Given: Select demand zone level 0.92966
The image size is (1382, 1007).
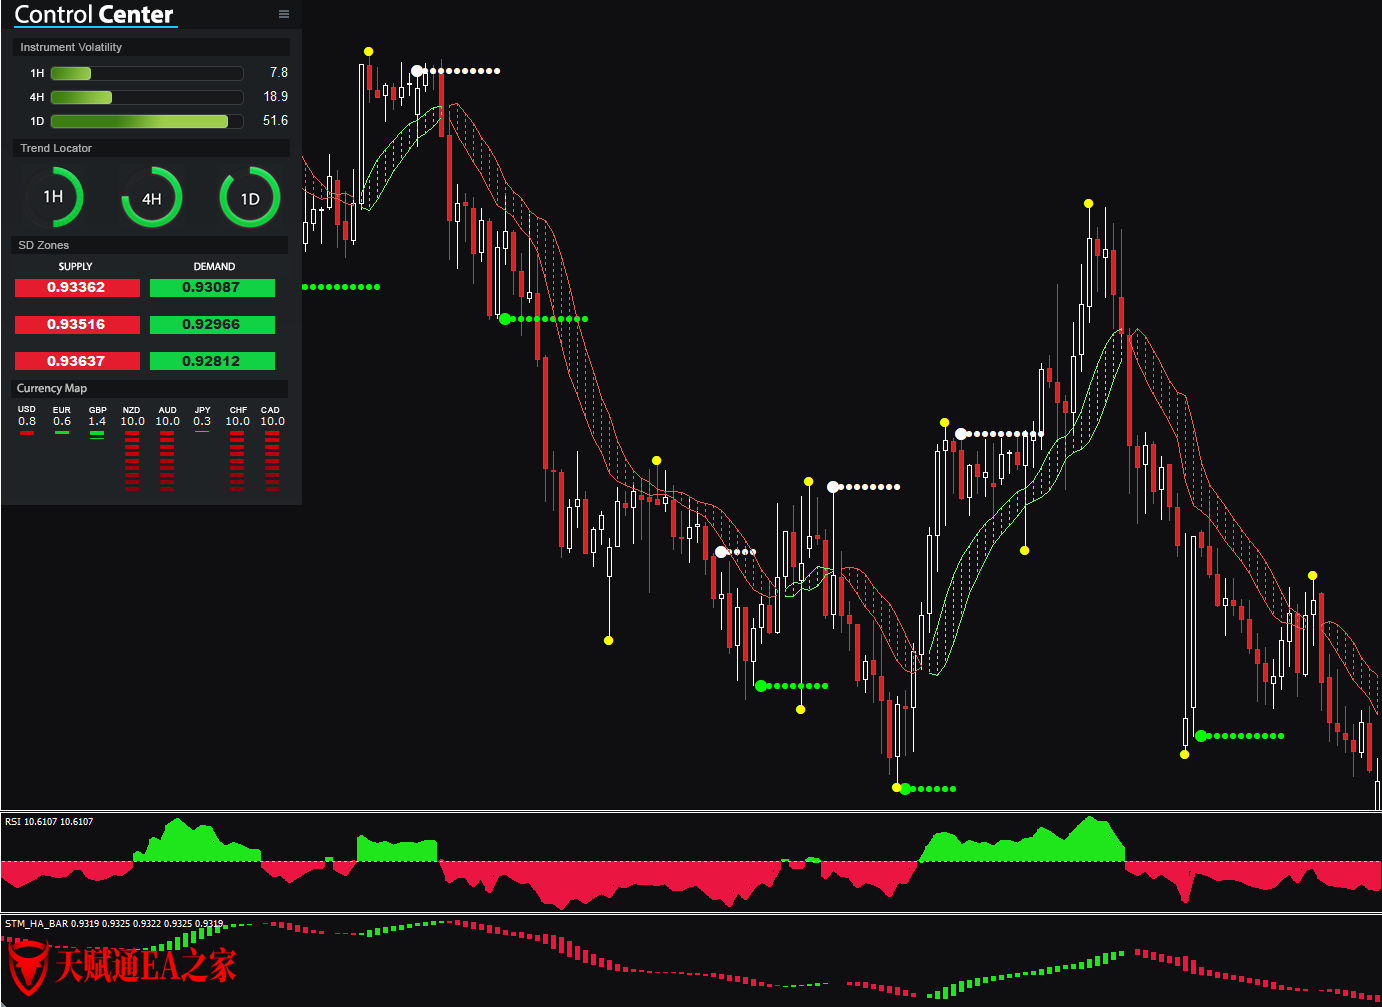Looking at the screenshot, I should tap(212, 325).
